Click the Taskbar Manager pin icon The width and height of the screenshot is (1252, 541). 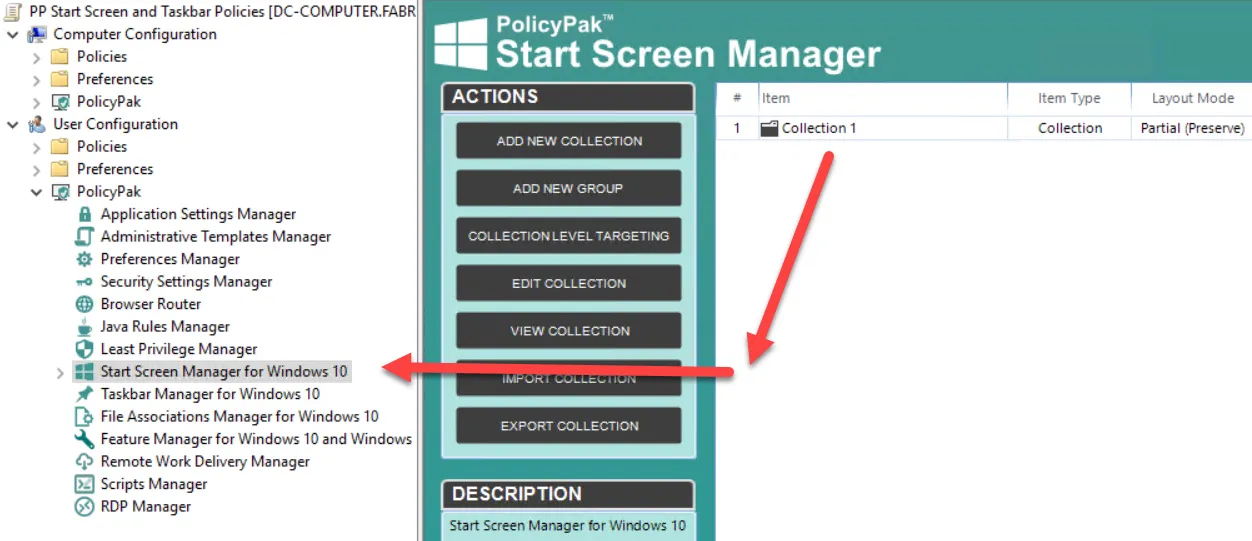[x=85, y=394]
